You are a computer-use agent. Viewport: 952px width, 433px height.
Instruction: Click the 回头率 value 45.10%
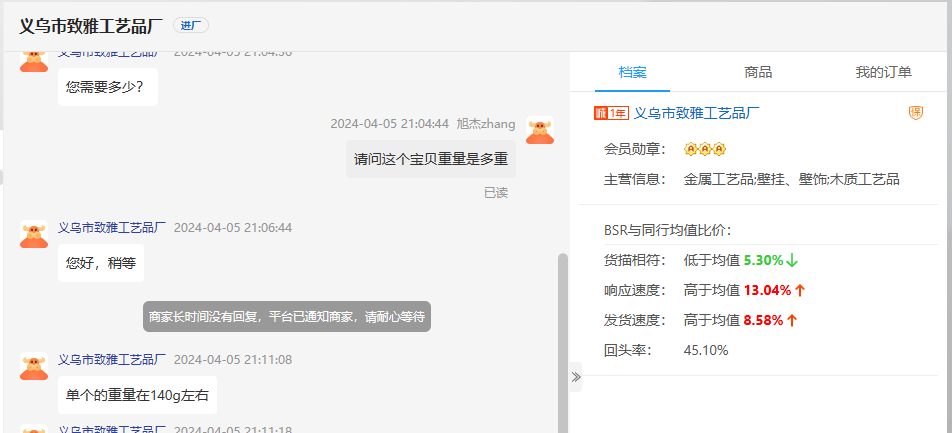click(706, 350)
